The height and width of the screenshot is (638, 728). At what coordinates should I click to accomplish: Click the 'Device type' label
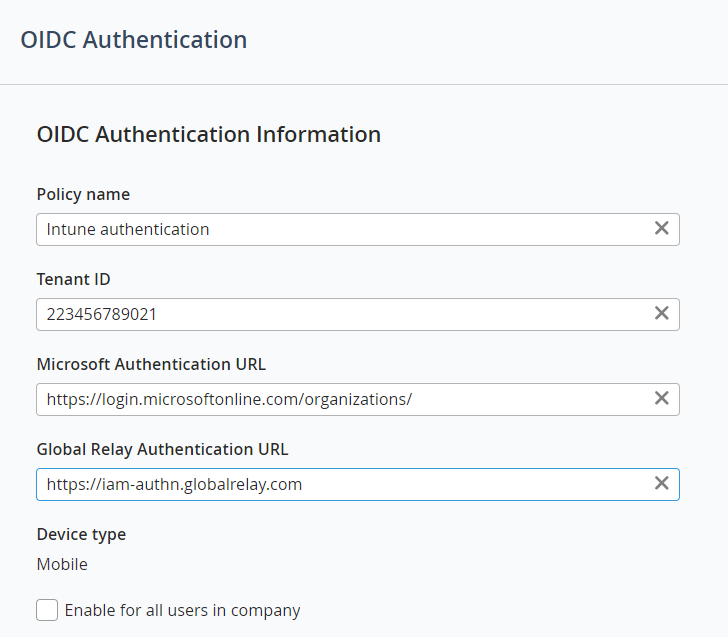coord(81,534)
